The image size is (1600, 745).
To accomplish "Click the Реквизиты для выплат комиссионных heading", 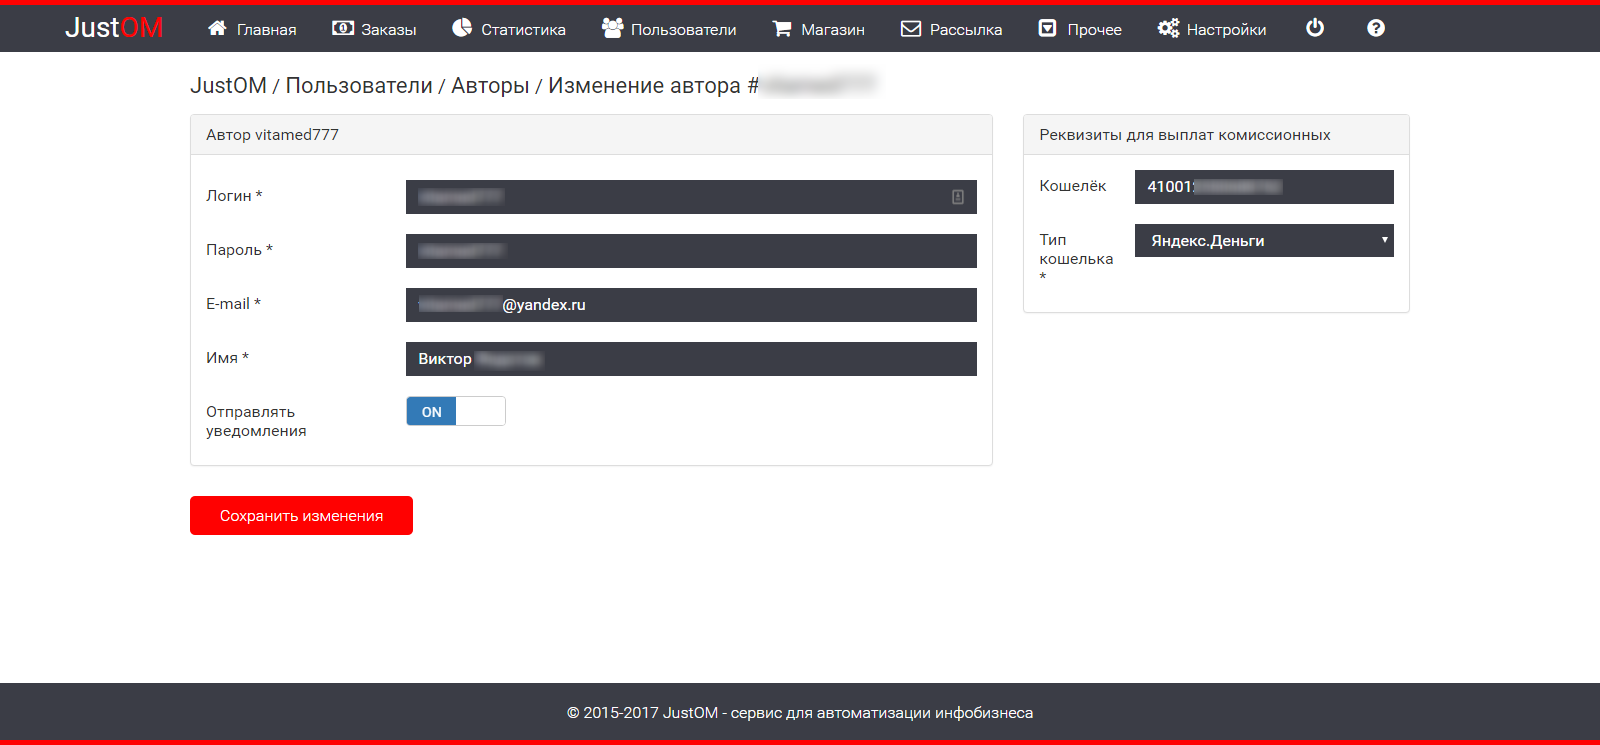I will tap(1185, 135).
